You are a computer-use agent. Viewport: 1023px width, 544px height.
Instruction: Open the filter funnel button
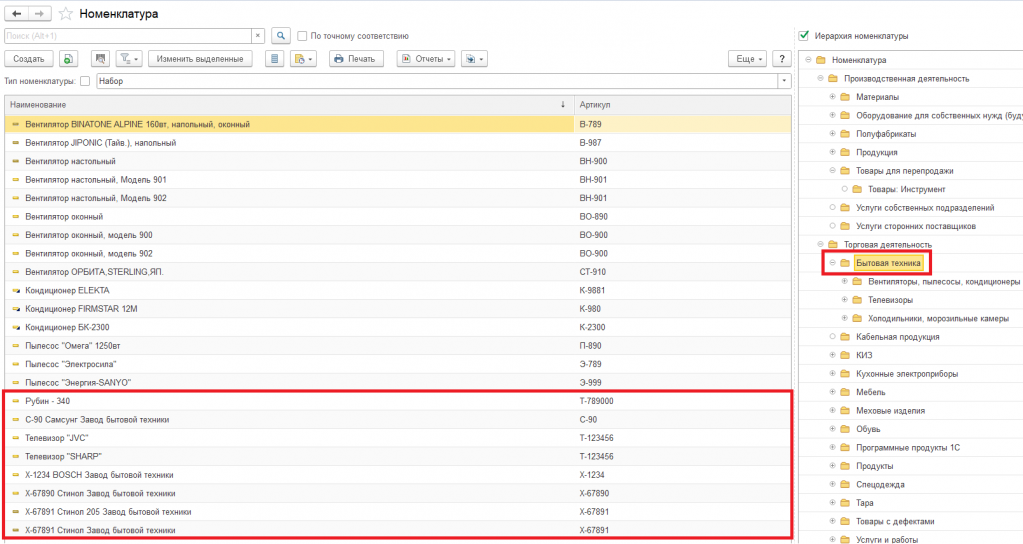click(129, 59)
